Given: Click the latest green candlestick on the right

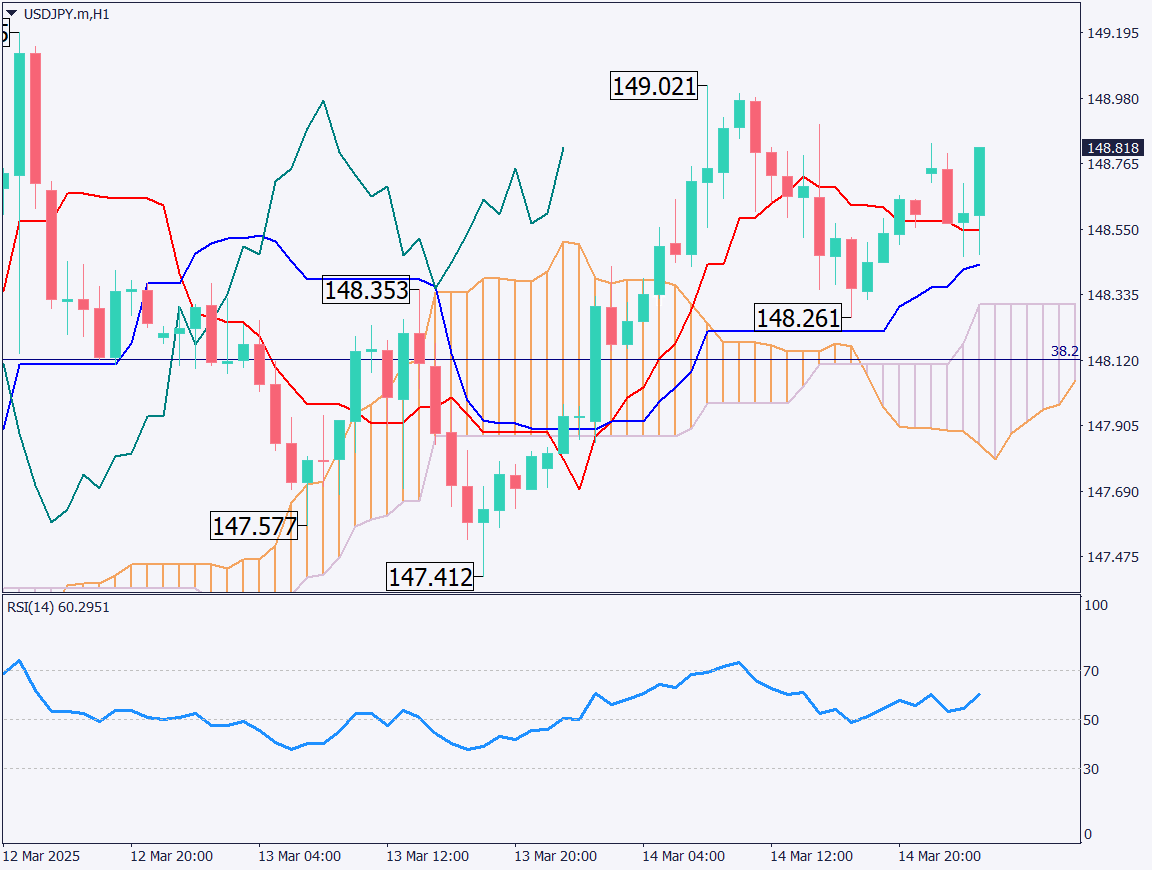Looking at the screenshot, I should 980,181.
